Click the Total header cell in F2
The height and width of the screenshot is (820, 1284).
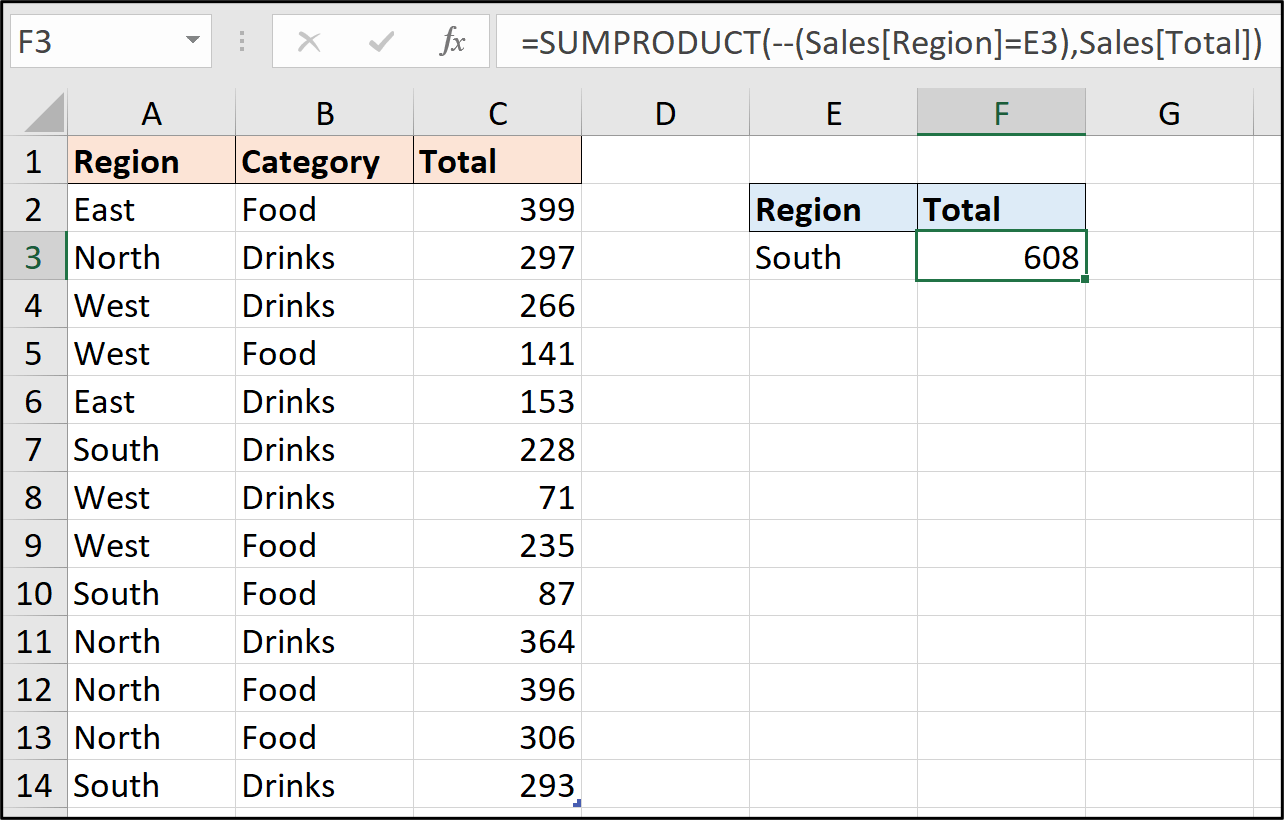1001,208
